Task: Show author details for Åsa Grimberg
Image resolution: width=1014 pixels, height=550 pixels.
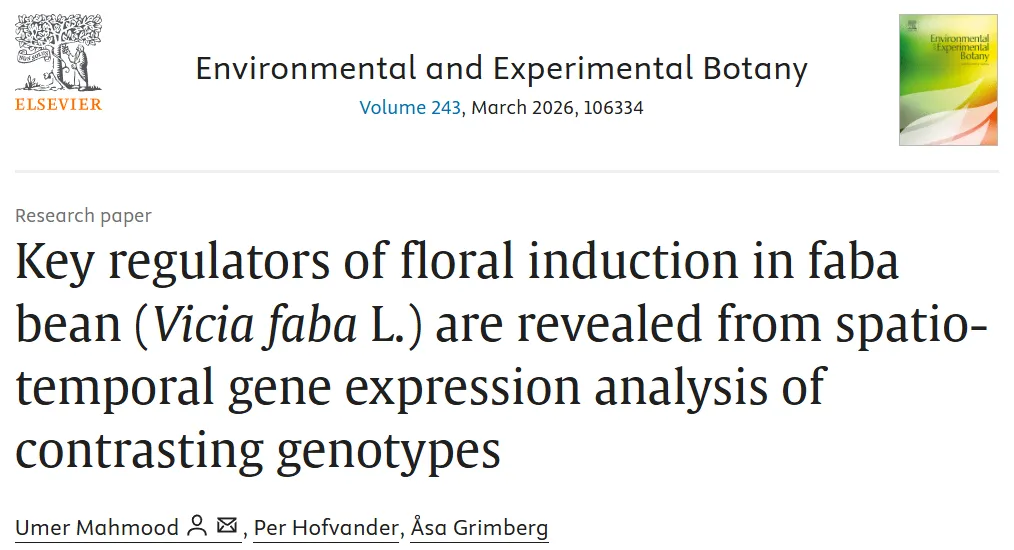Action: [480, 527]
